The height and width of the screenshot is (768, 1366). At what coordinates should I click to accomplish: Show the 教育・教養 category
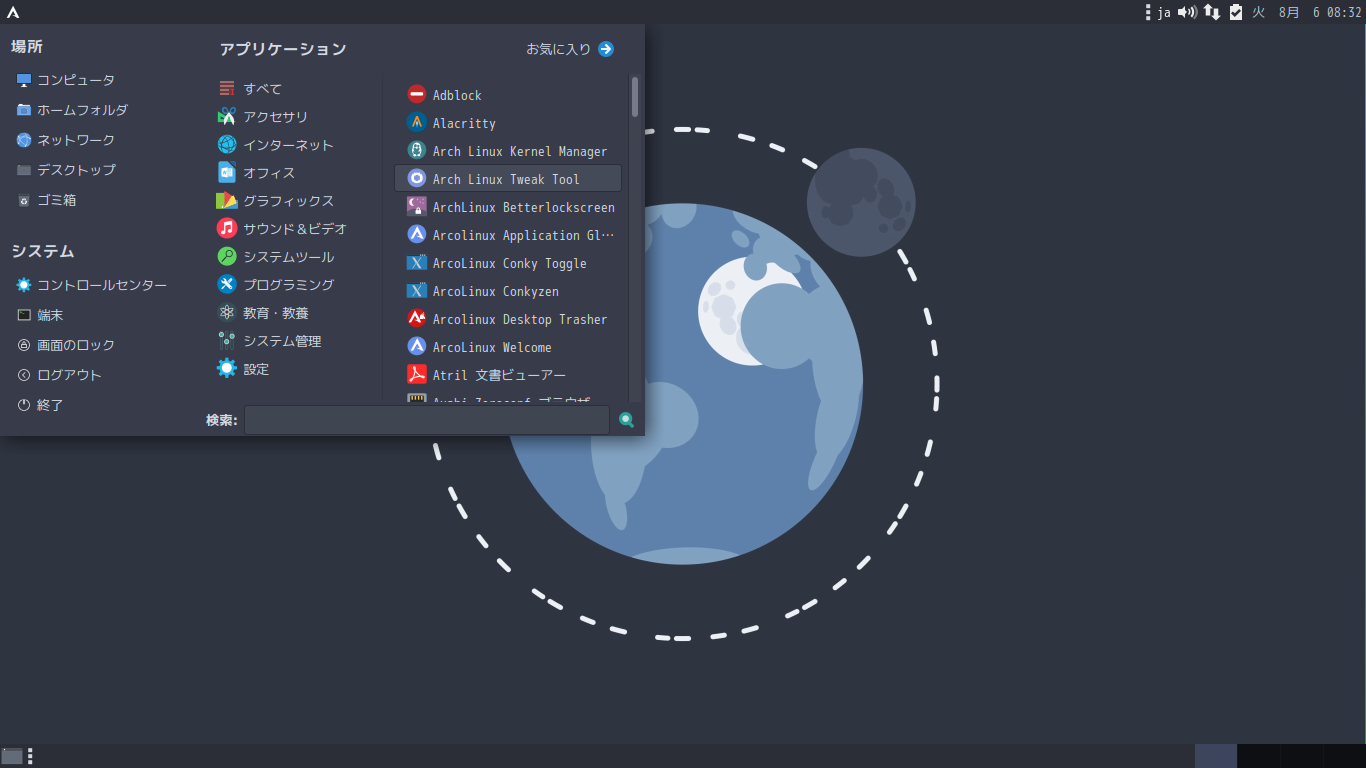[263, 313]
